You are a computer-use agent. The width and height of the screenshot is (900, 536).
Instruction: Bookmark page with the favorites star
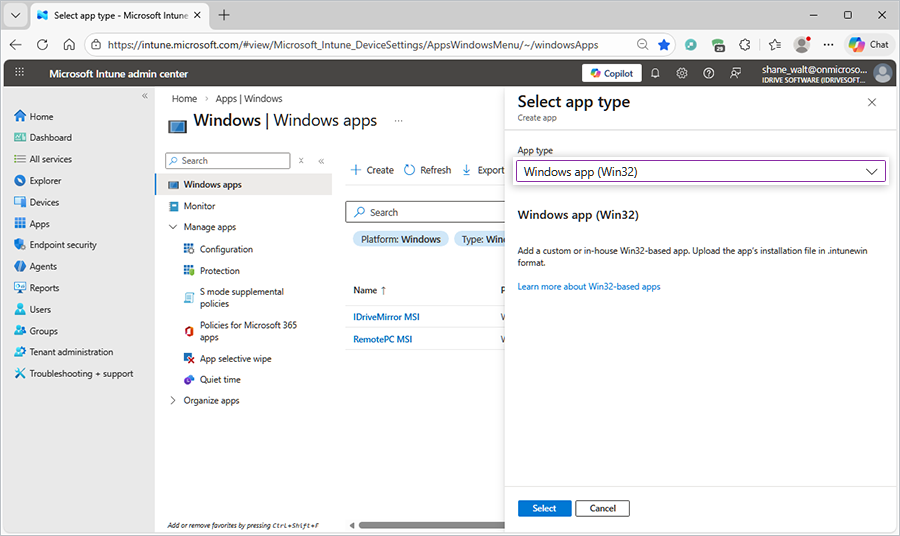[664, 44]
